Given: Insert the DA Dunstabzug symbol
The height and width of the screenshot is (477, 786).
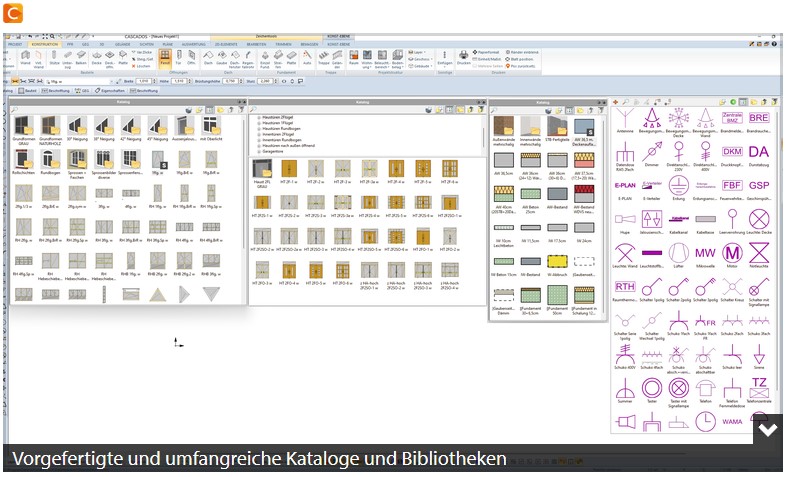Looking at the screenshot, I should tap(759, 154).
